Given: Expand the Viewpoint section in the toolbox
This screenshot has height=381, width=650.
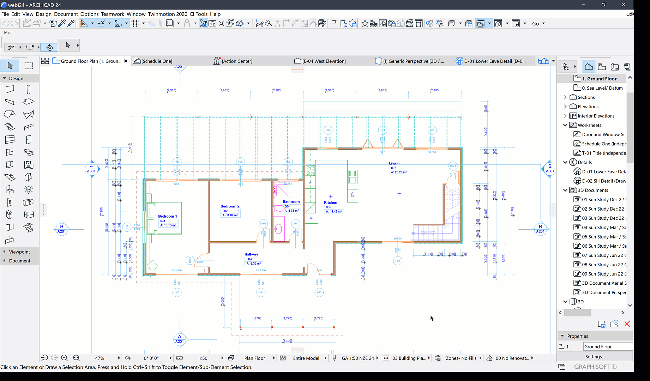Looking at the screenshot, I should tap(5, 252).
